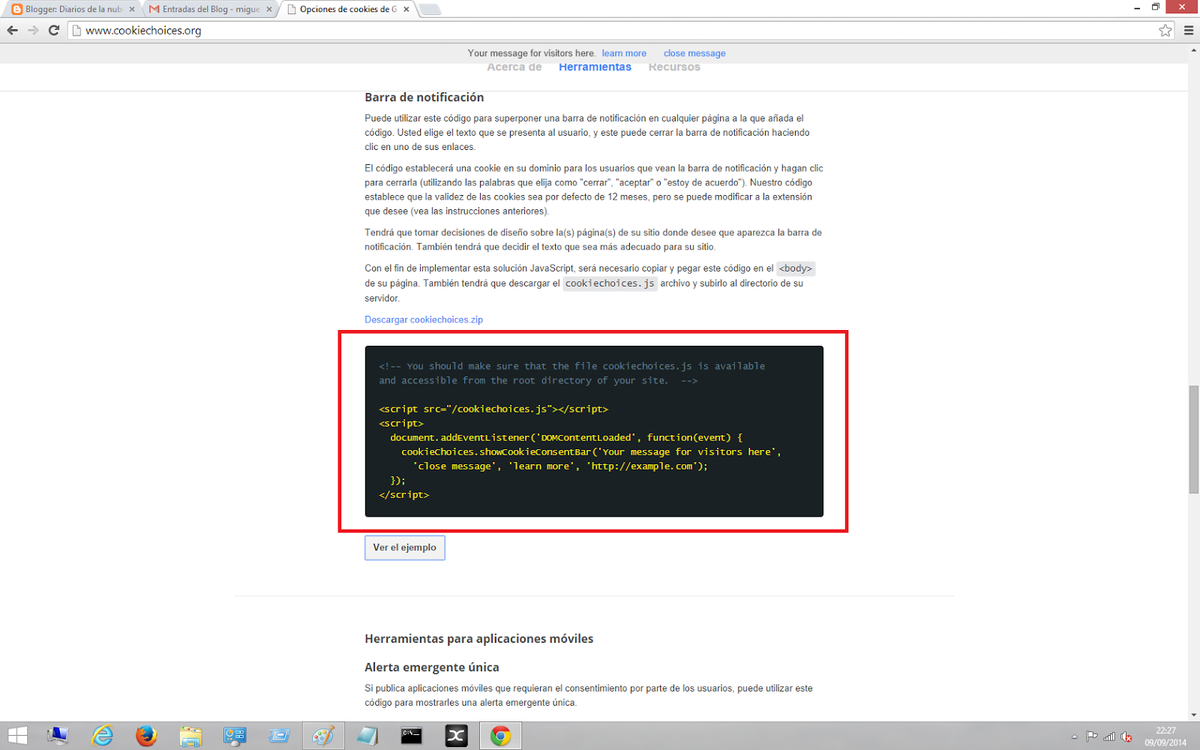Reload the page with the refresh icon
This screenshot has width=1200, height=750.
pyautogui.click(x=54, y=31)
